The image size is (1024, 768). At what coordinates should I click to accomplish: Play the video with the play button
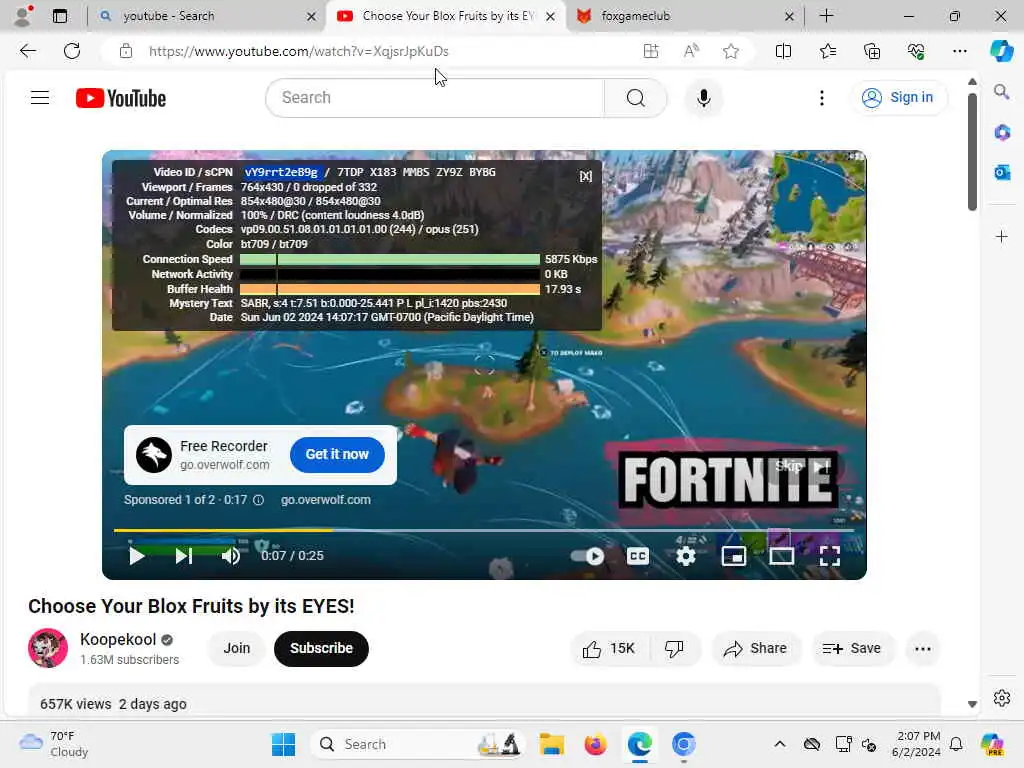[x=136, y=556]
